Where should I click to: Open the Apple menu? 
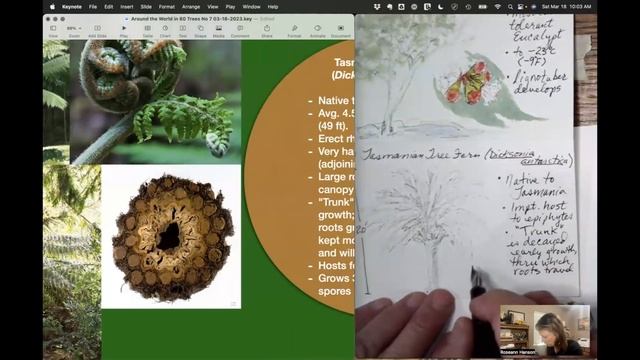(x=52, y=7)
